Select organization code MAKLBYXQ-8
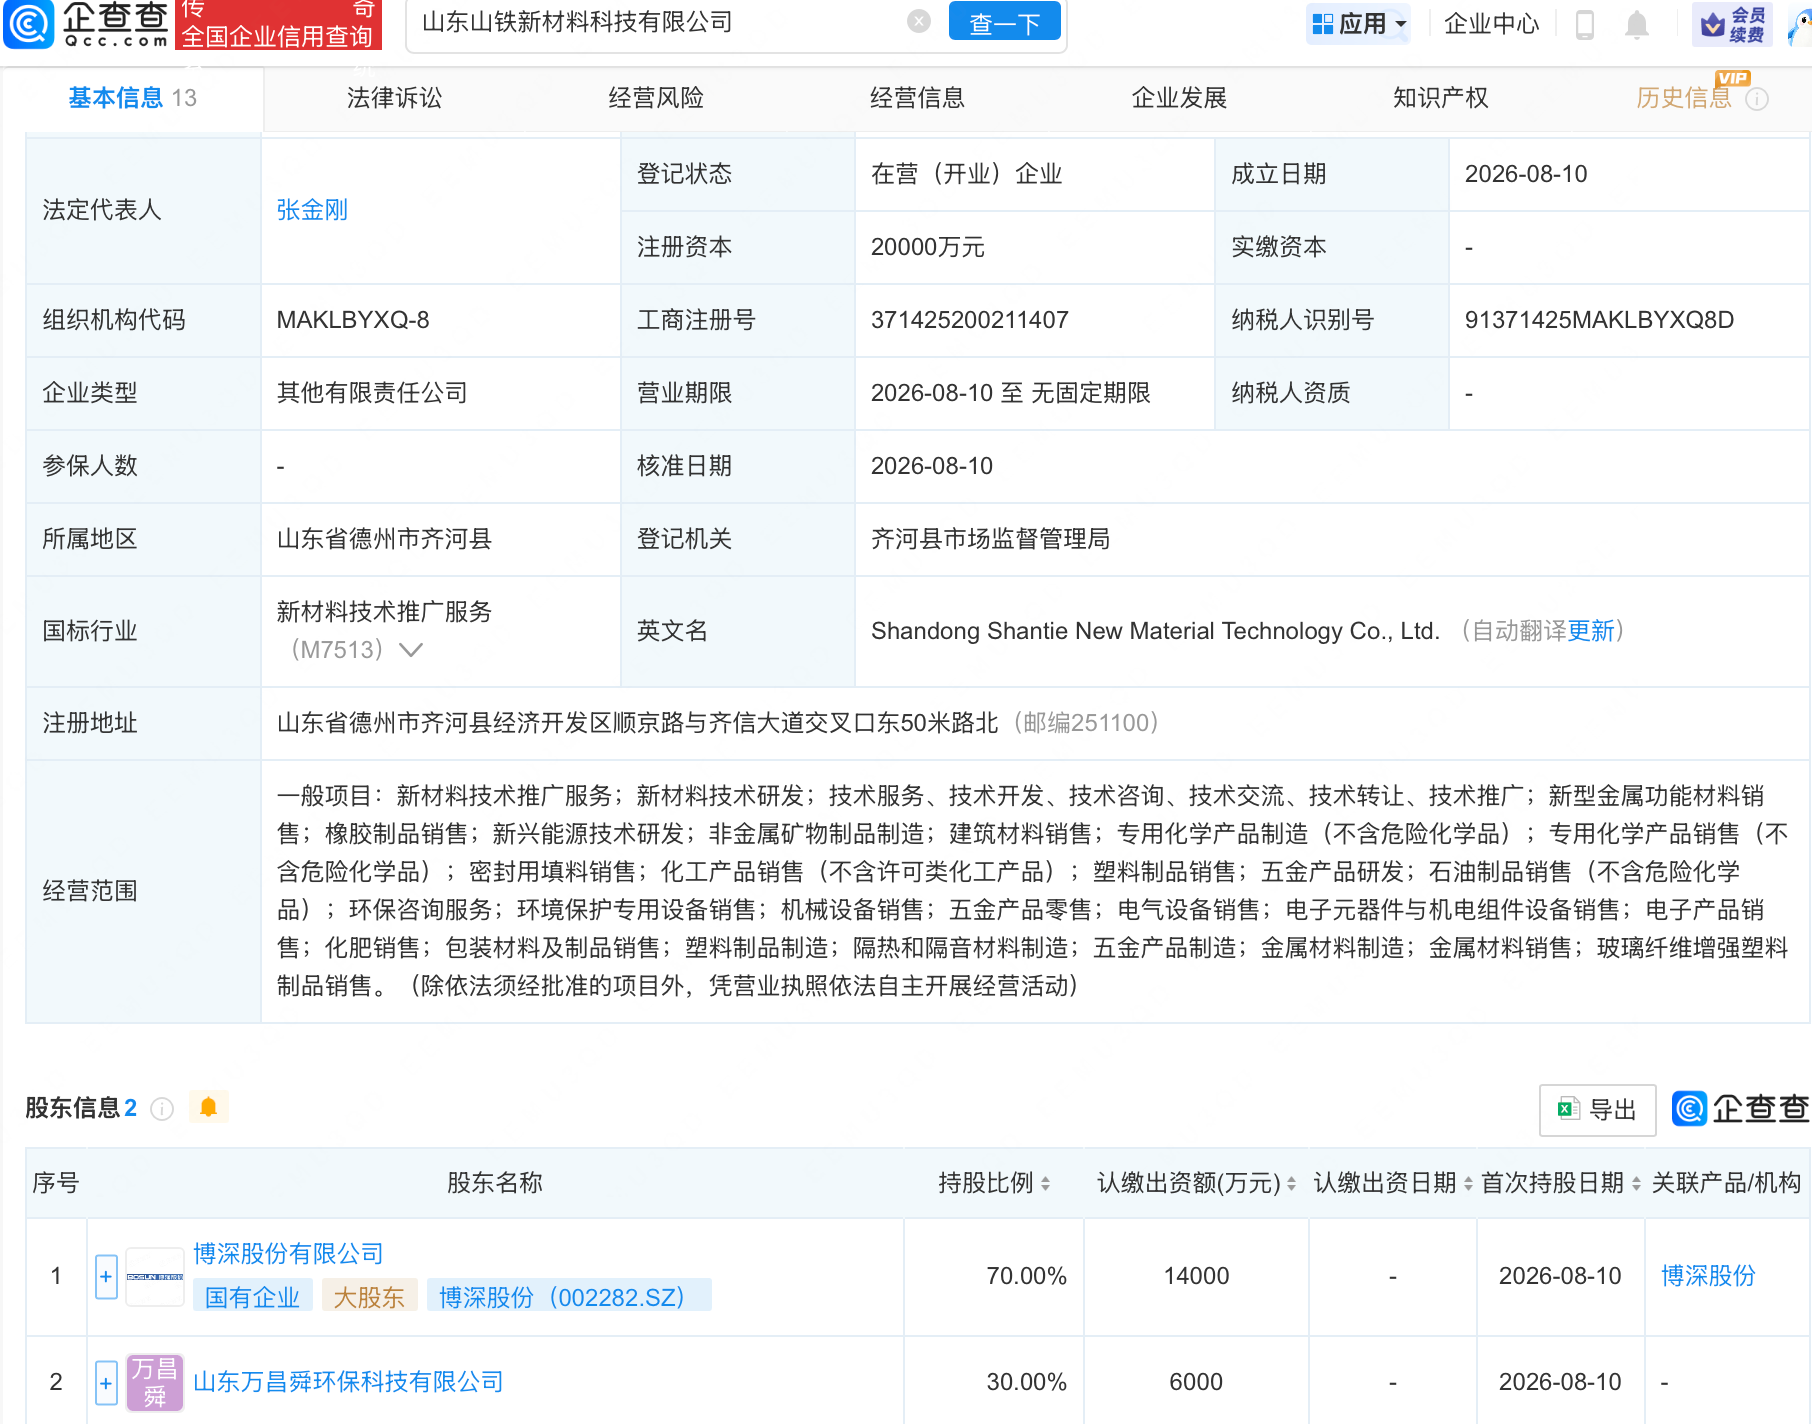Screen dimensions: 1812x1424 pyautogui.click(x=353, y=320)
